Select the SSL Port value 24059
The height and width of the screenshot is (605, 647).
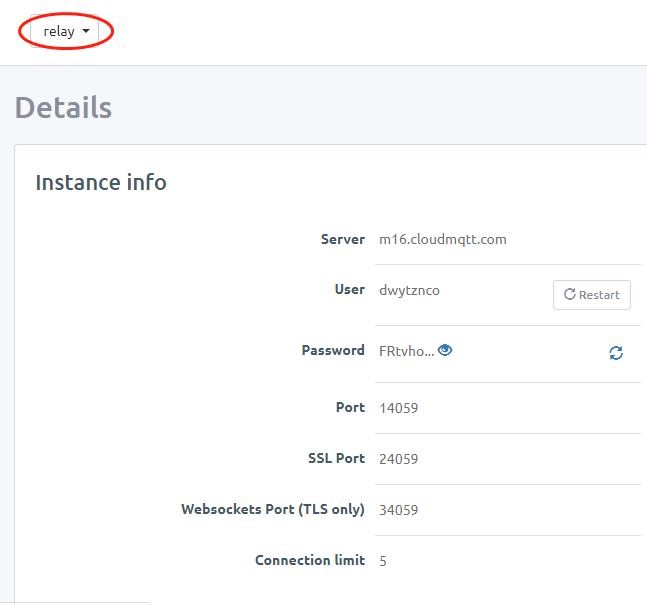398,459
